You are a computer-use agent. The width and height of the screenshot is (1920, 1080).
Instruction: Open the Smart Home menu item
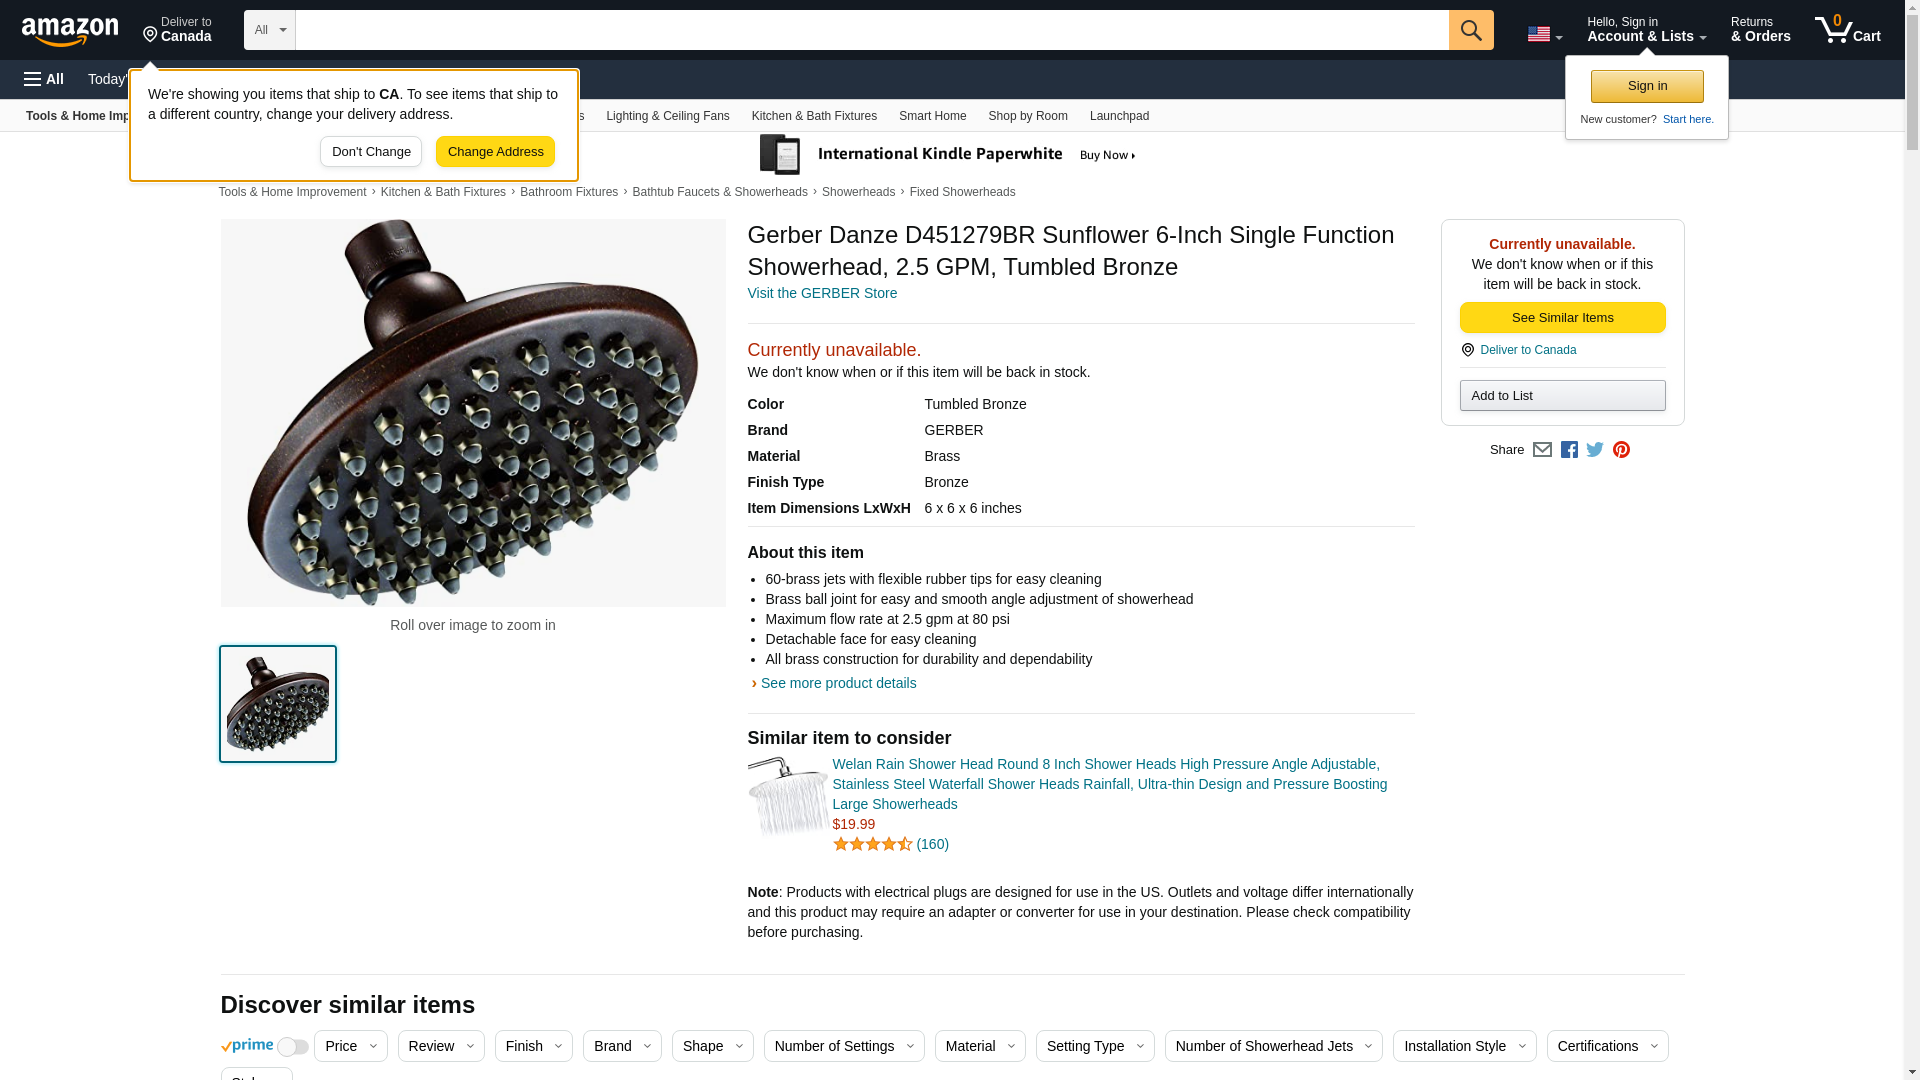[x=932, y=116]
